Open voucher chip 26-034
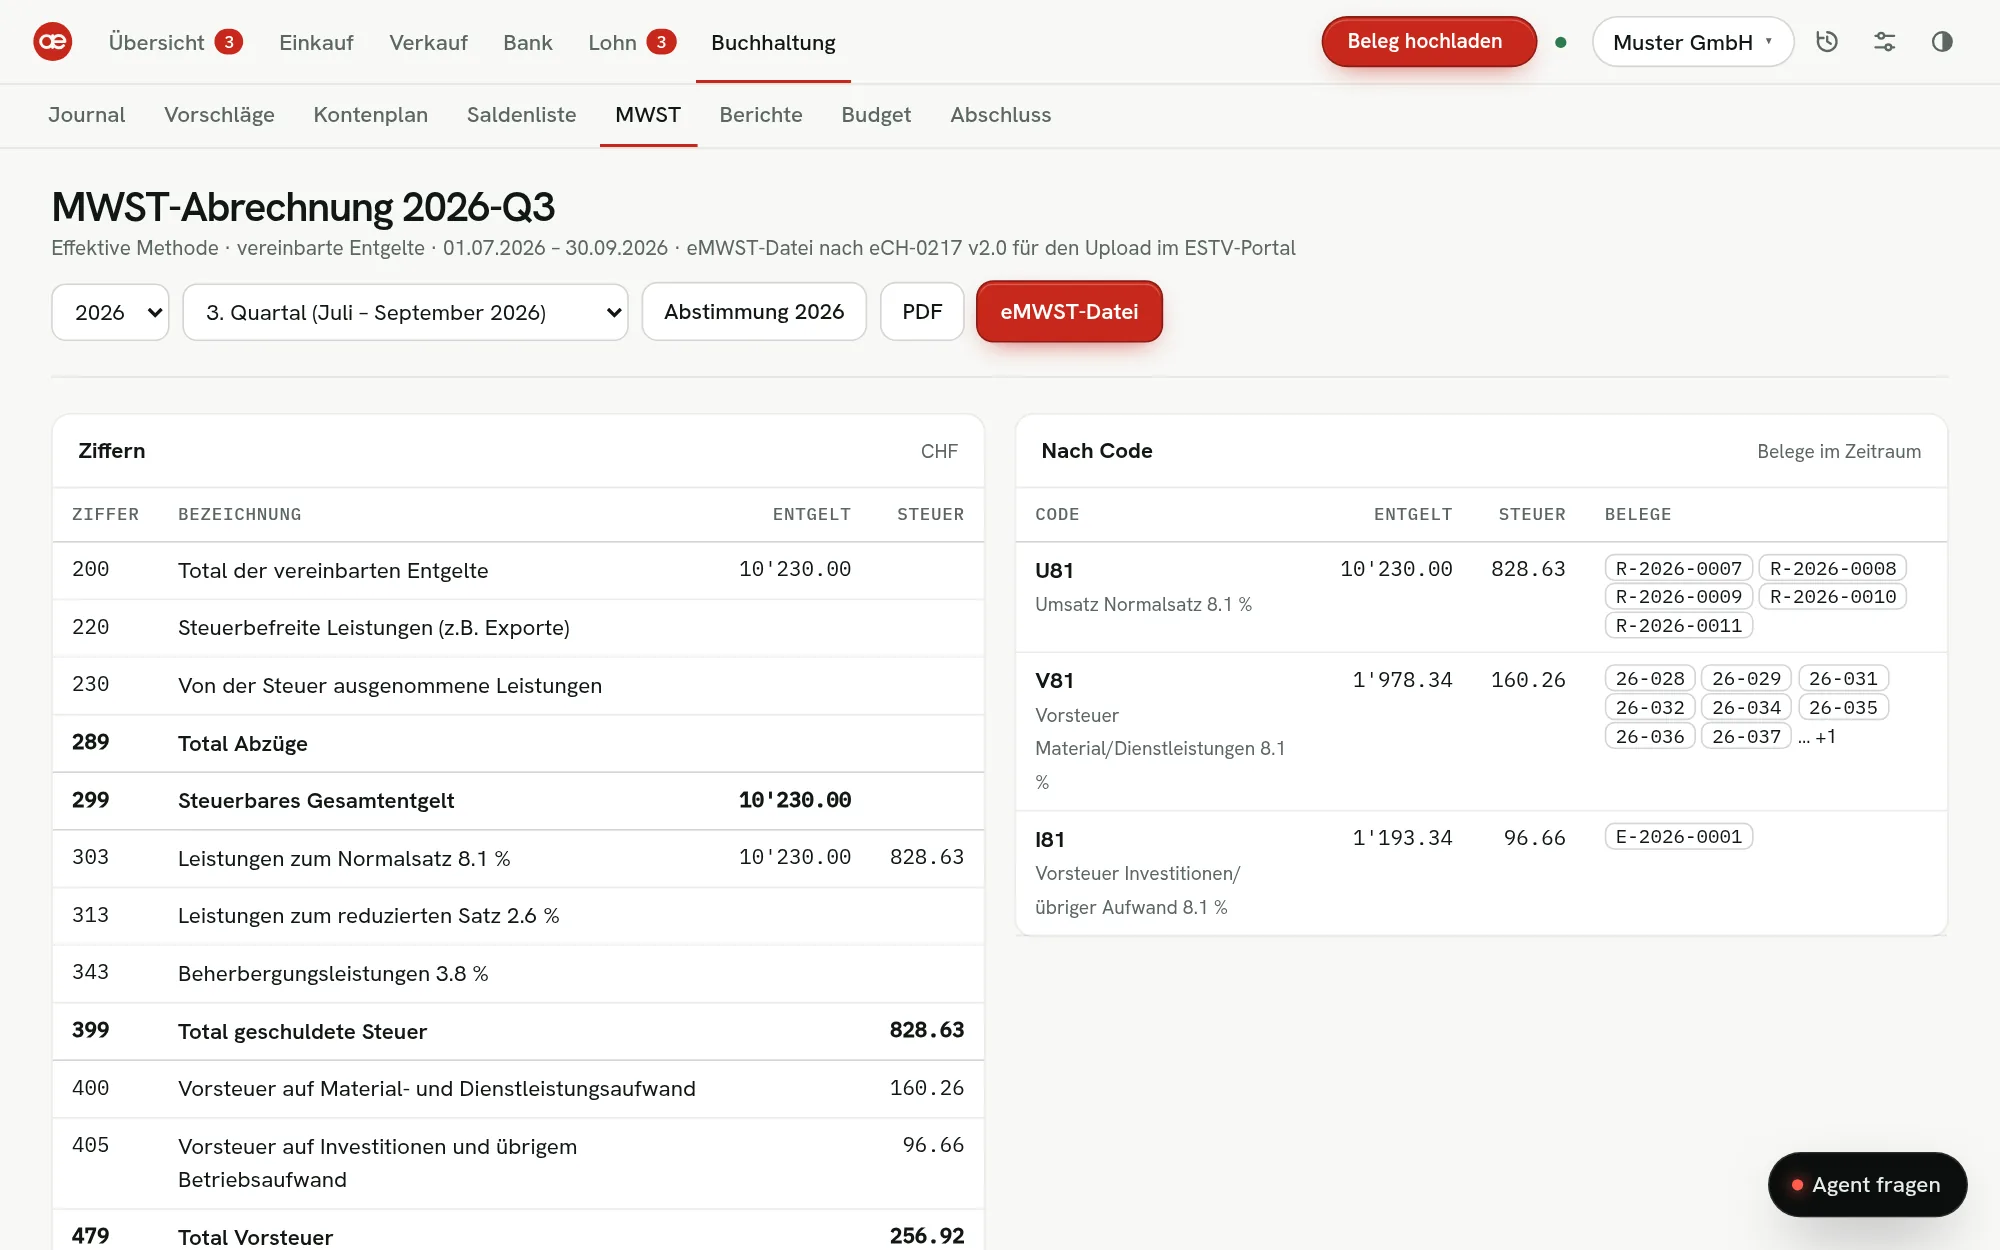This screenshot has width=2000, height=1250. click(x=1746, y=708)
